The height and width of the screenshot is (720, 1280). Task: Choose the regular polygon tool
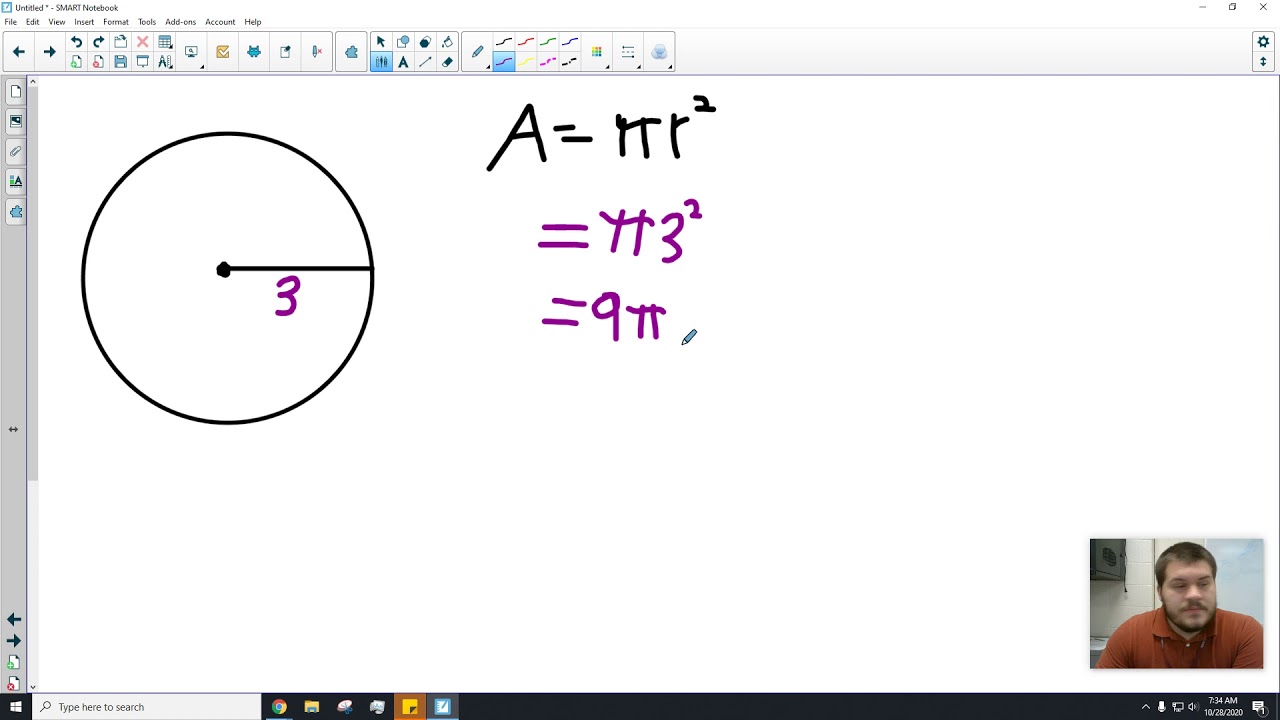coord(425,42)
